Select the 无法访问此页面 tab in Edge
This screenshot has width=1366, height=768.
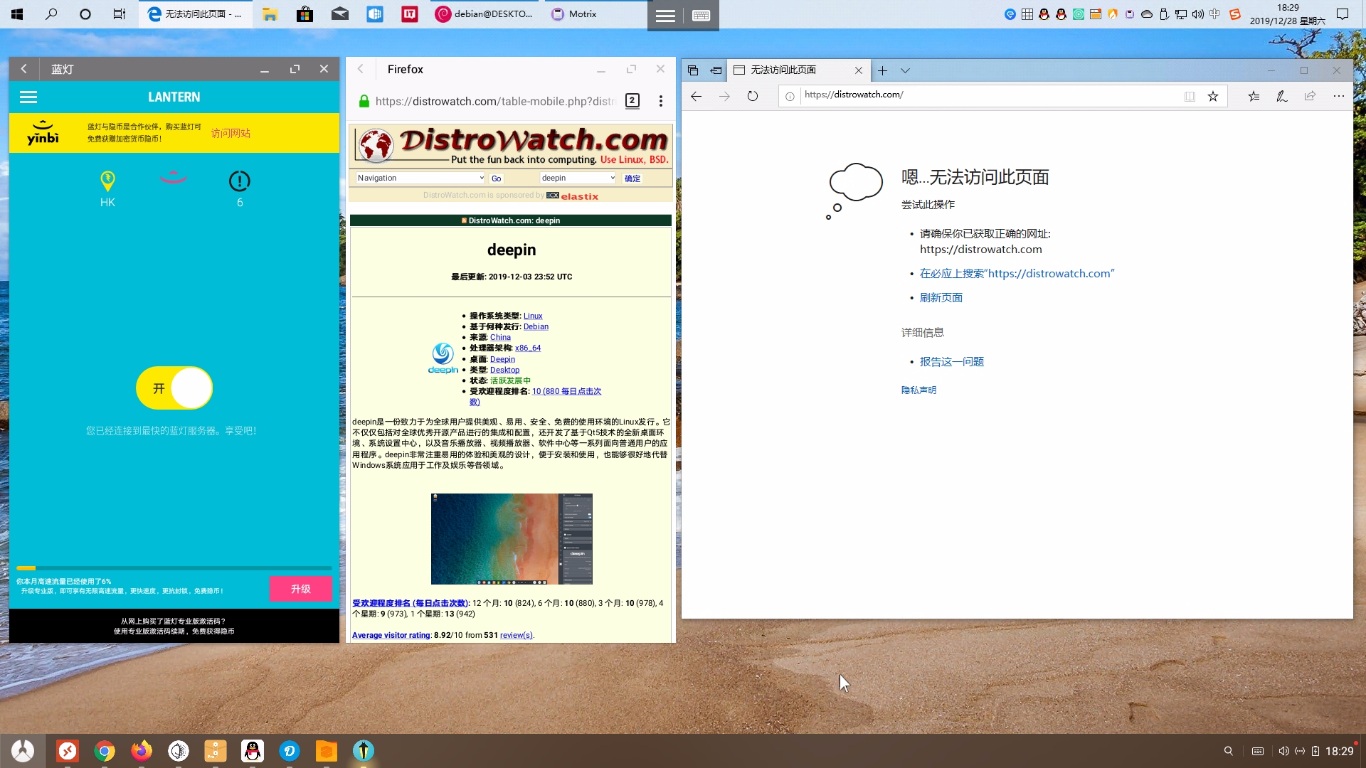[x=798, y=70]
